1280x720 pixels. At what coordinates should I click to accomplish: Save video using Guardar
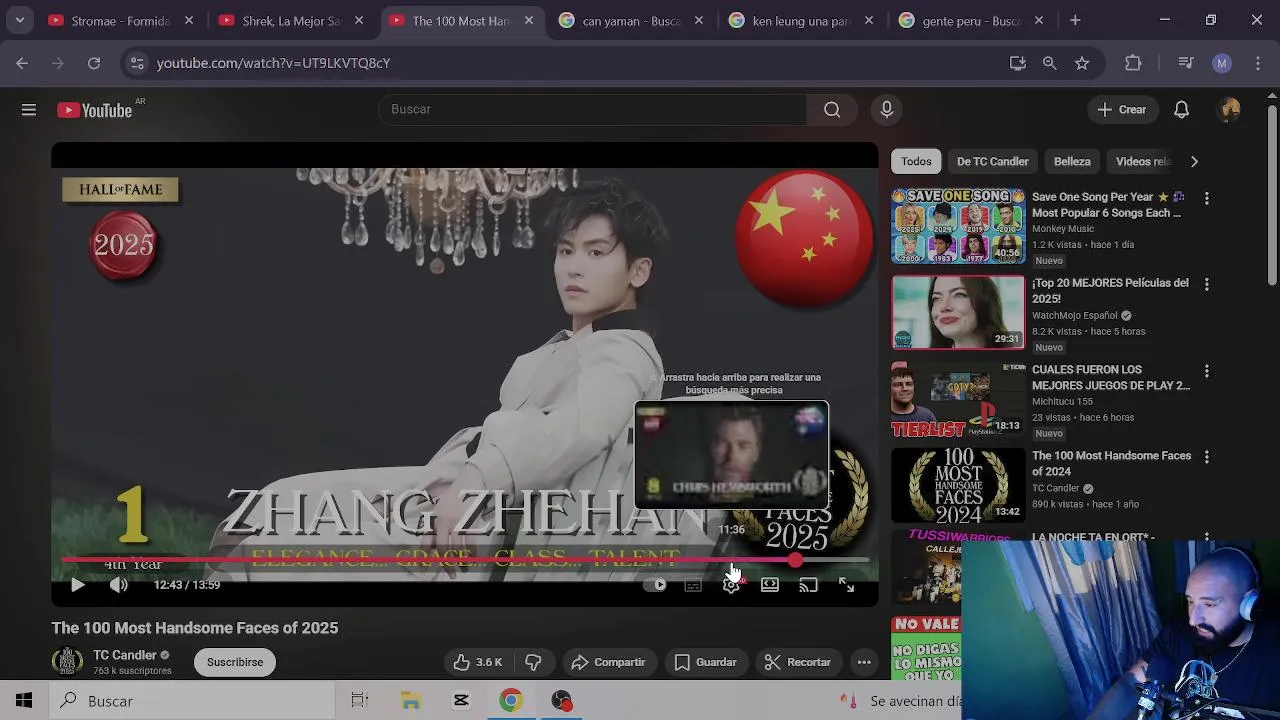[x=706, y=662]
